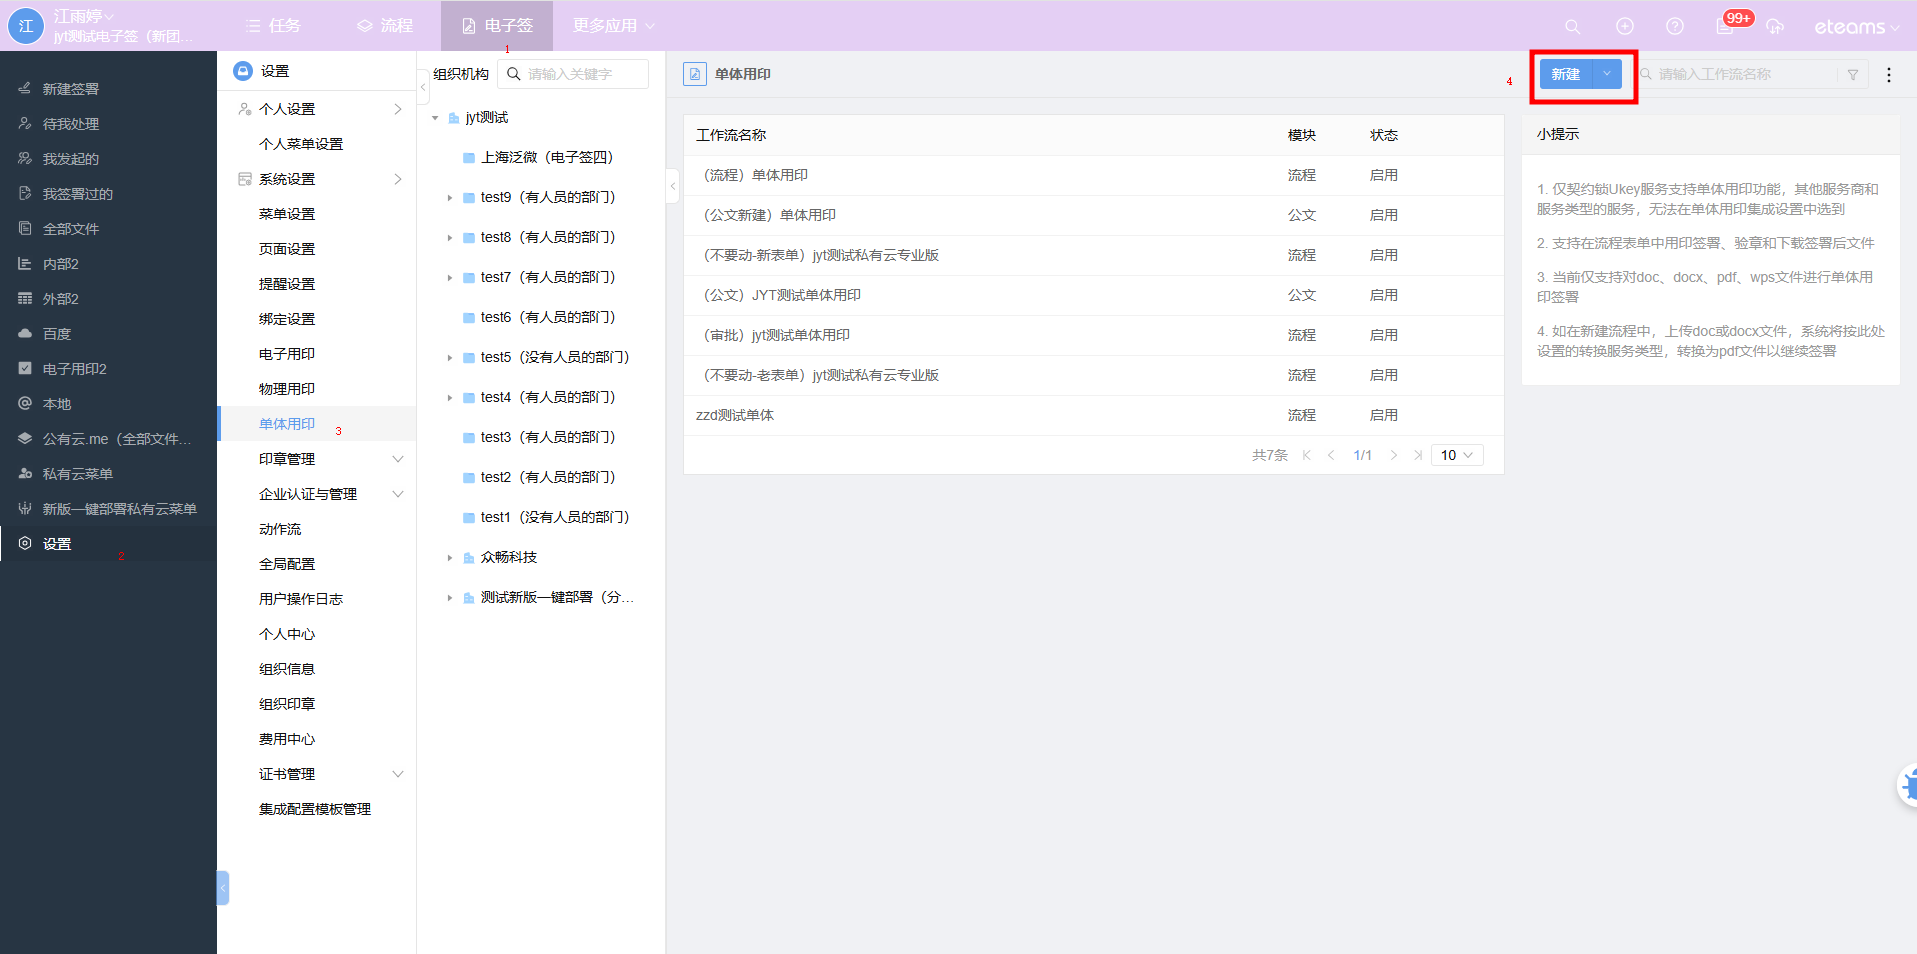The height and width of the screenshot is (954, 1917).
Task: Open notifications with 99+ badge
Action: (1726, 26)
